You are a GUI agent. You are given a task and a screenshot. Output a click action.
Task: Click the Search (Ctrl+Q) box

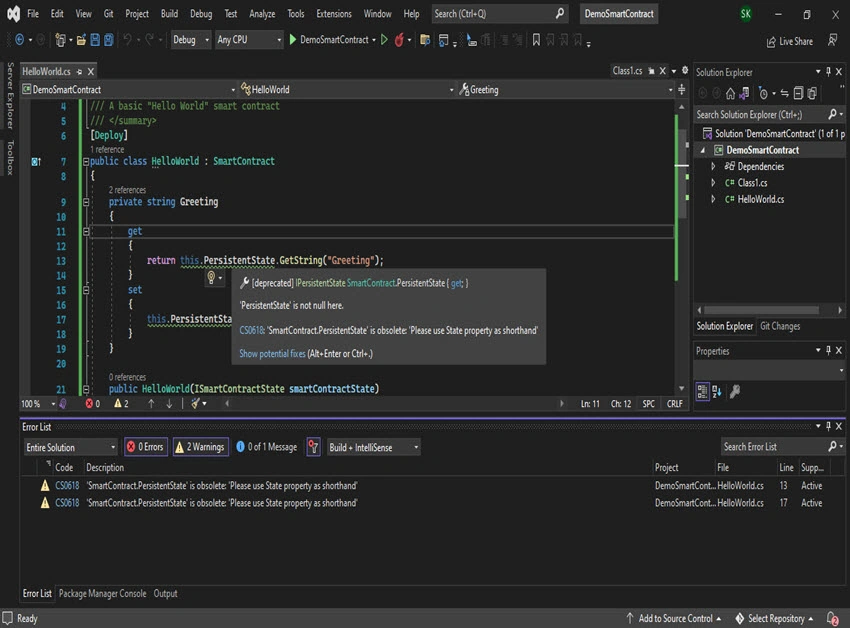click(500, 14)
